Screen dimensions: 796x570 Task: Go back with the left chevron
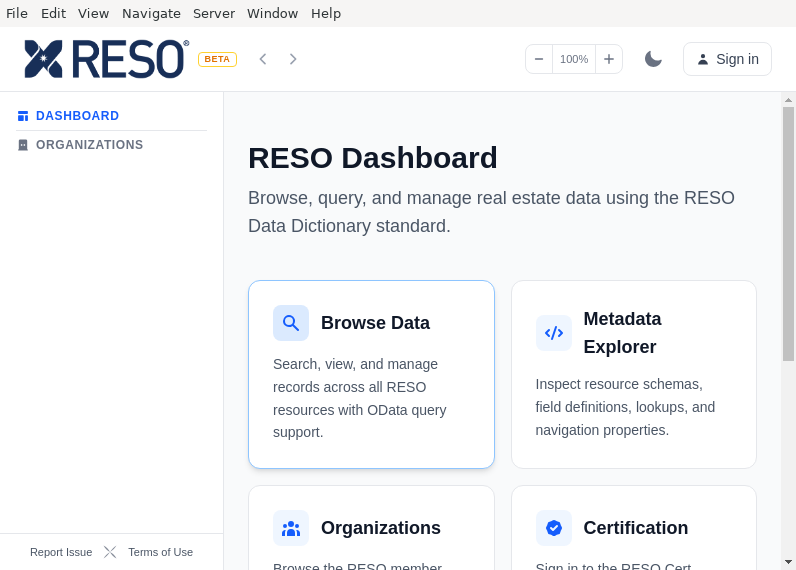pyautogui.click(x=262, y=59)
